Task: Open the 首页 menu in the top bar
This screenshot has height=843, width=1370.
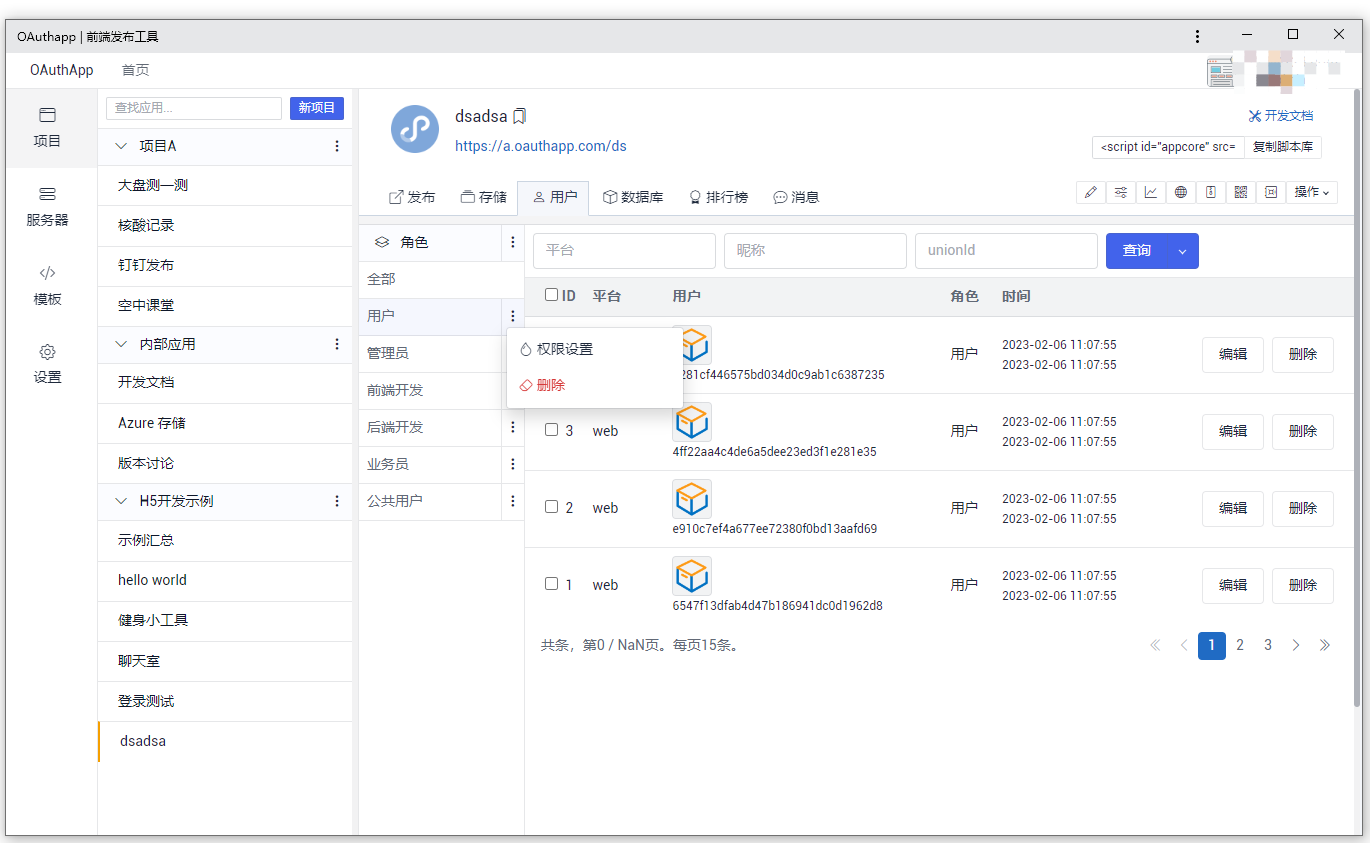Action: 136,70
